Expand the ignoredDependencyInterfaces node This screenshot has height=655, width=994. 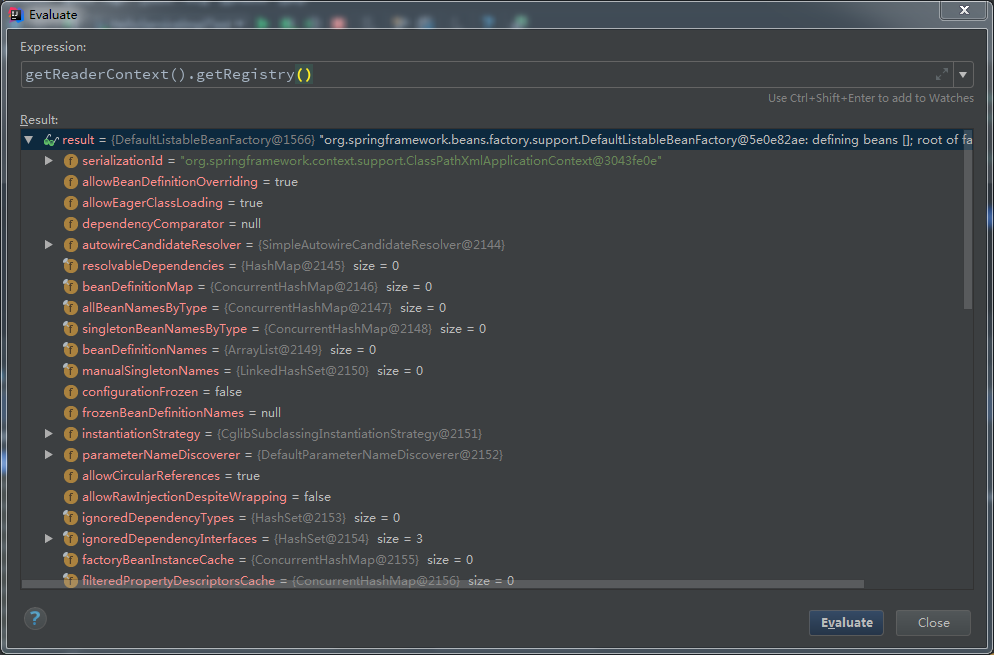(x=49, y=538)
